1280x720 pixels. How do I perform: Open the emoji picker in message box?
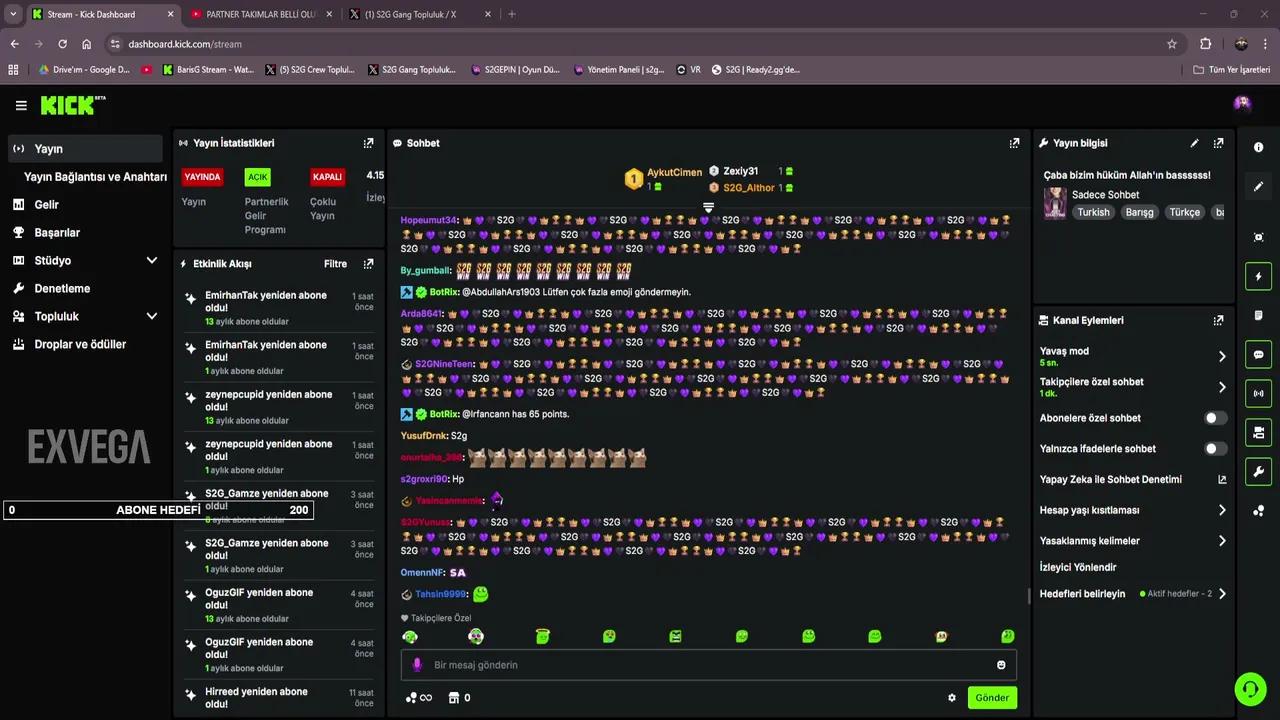click(x=1001, y=665)
